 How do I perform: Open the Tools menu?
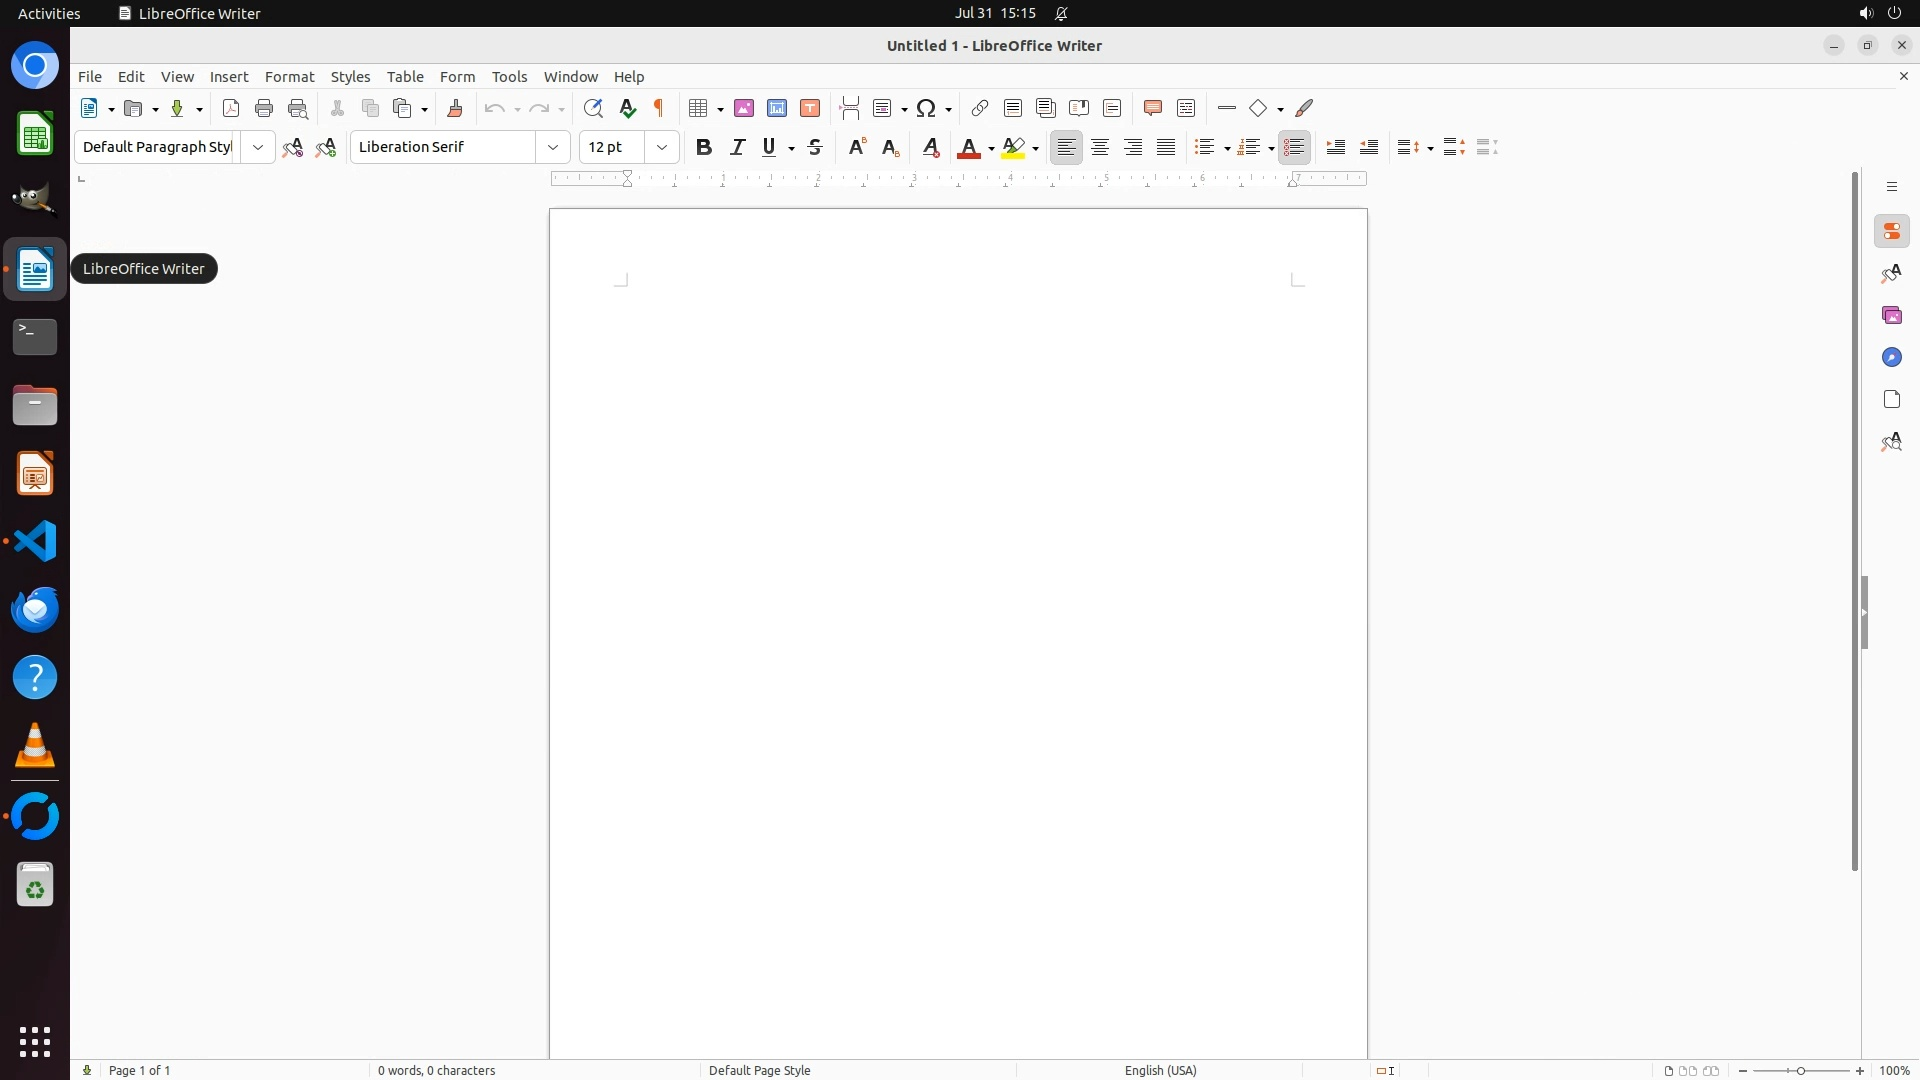[509, 77]
